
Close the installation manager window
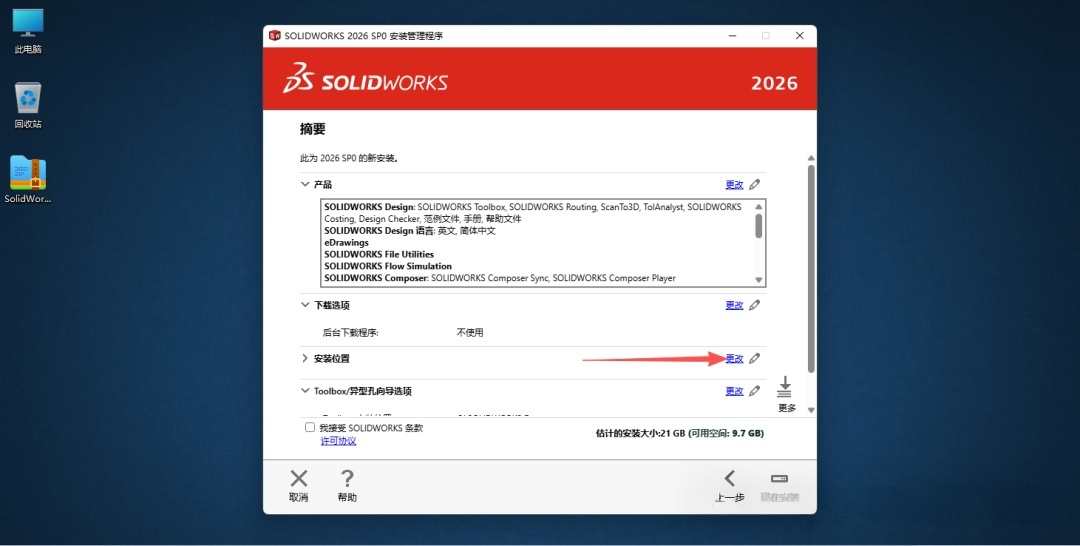[x=800, y=36]
